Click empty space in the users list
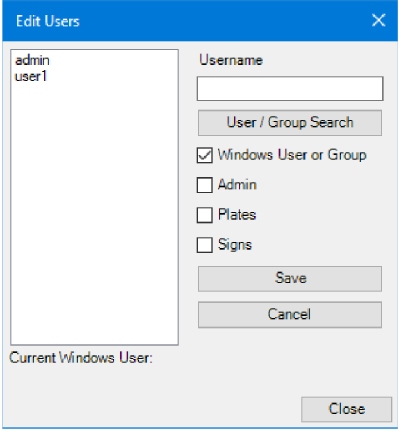The width and height of the screenshot is (400, 434). click(x=95, y=213)
